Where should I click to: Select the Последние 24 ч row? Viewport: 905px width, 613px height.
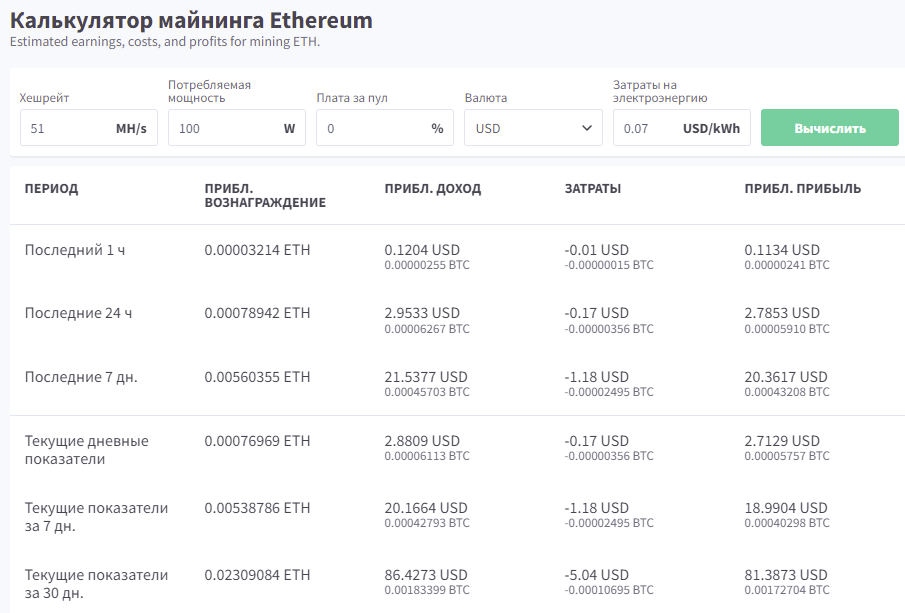[x=78, y=313]
